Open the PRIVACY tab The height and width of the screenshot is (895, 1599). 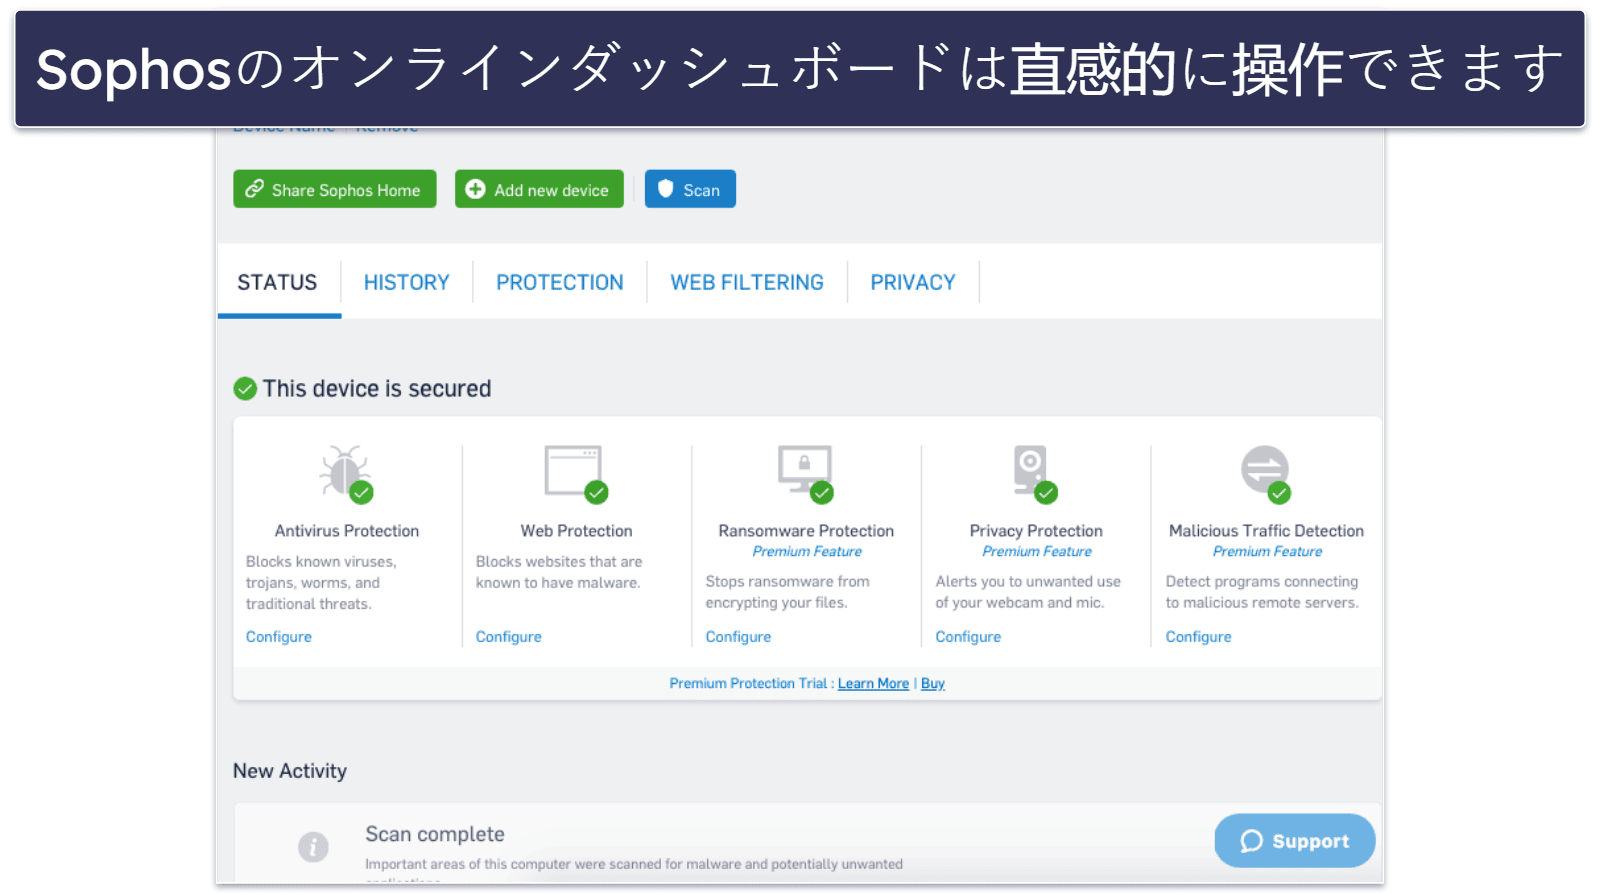tap(913, 283)
